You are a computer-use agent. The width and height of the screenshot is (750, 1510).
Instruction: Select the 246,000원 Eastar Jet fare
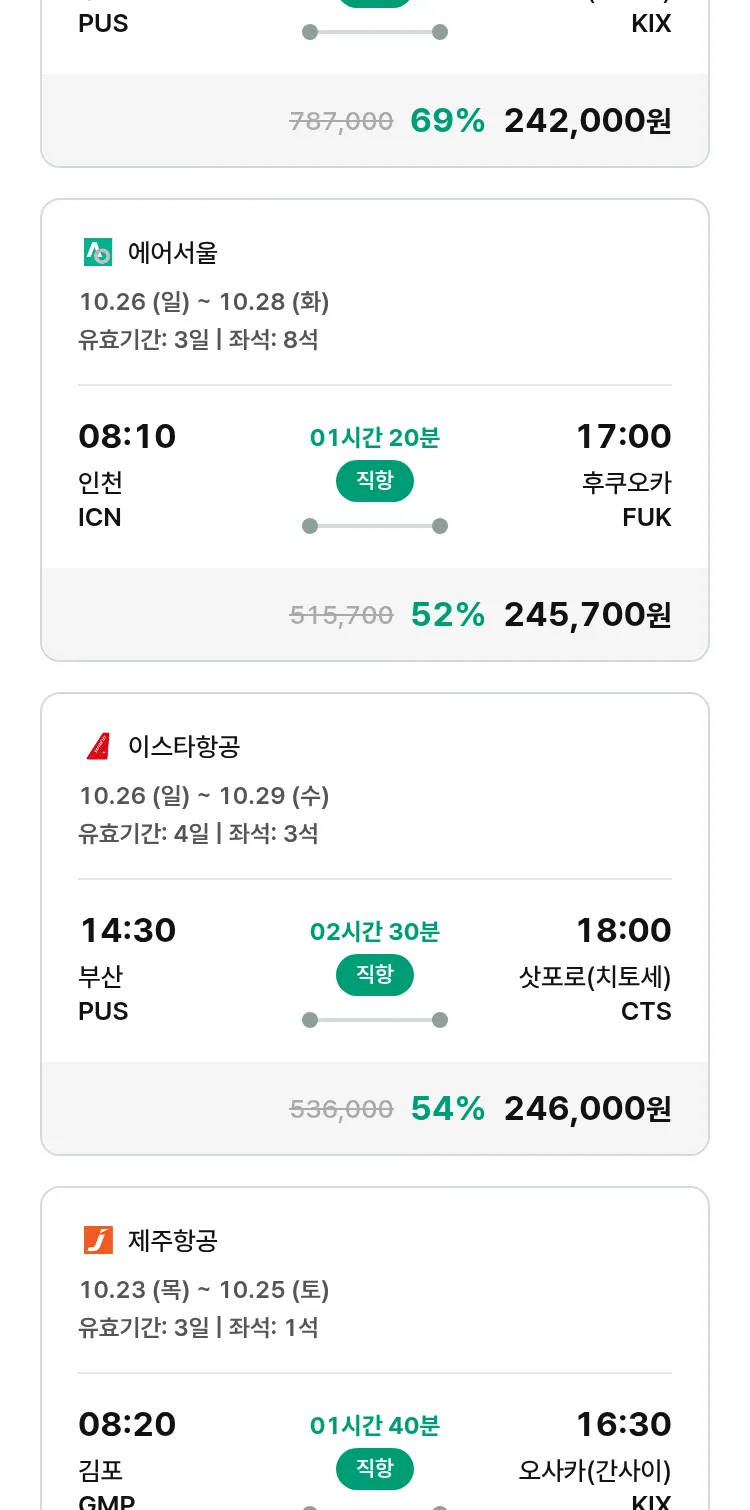click(x=587, y=1109)
